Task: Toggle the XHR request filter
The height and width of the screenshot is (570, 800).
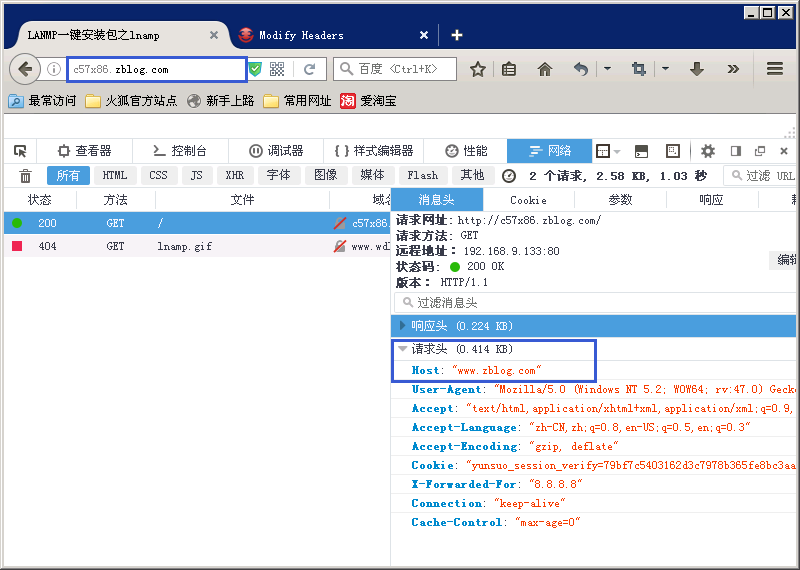Action: tap(234, 176)
